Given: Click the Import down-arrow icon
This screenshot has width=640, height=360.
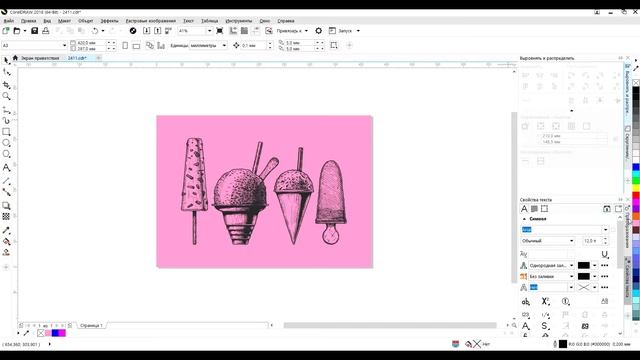Looking at the screenshot, I should coord(147,31).
